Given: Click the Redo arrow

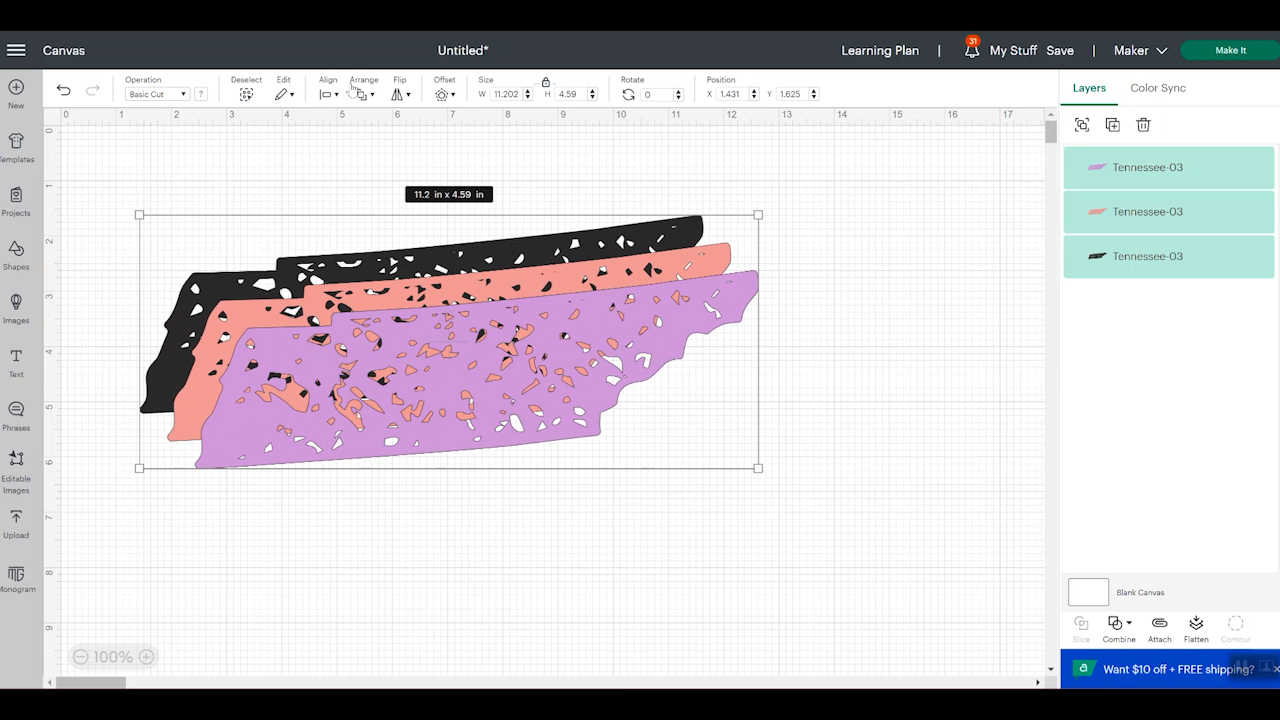Looking at the screenshot, I should 93,90.
